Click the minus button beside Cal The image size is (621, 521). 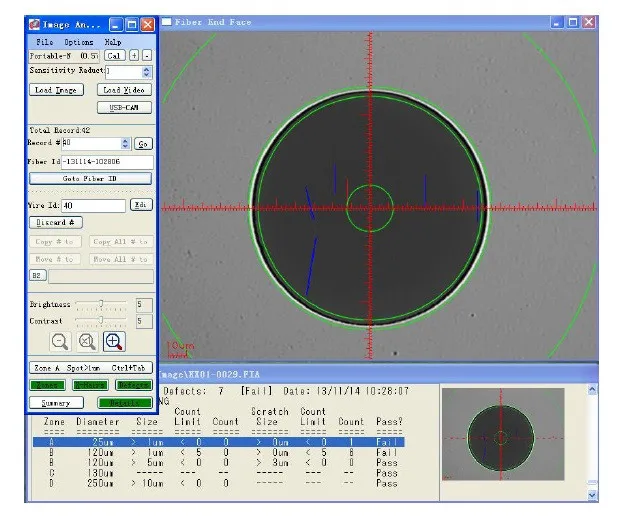[x=147, y=55]
